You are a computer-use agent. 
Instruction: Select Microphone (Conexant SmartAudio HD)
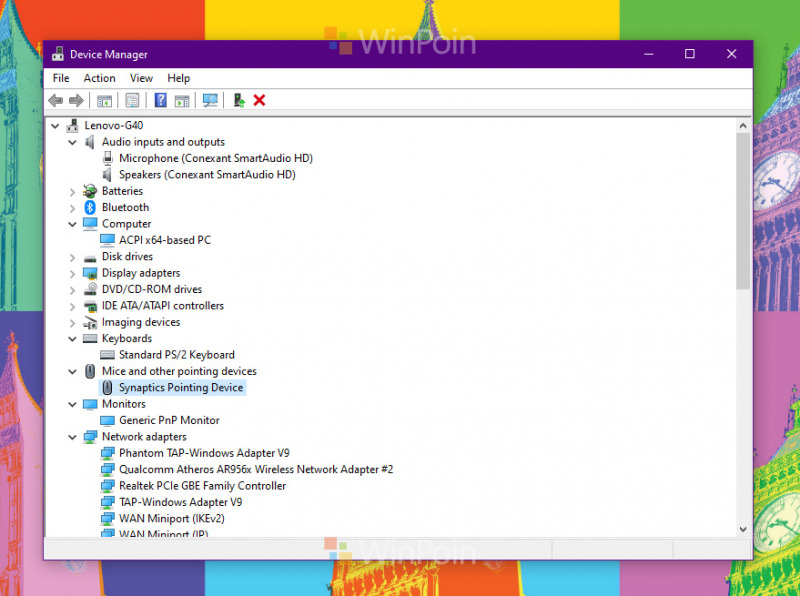[216, 158]
